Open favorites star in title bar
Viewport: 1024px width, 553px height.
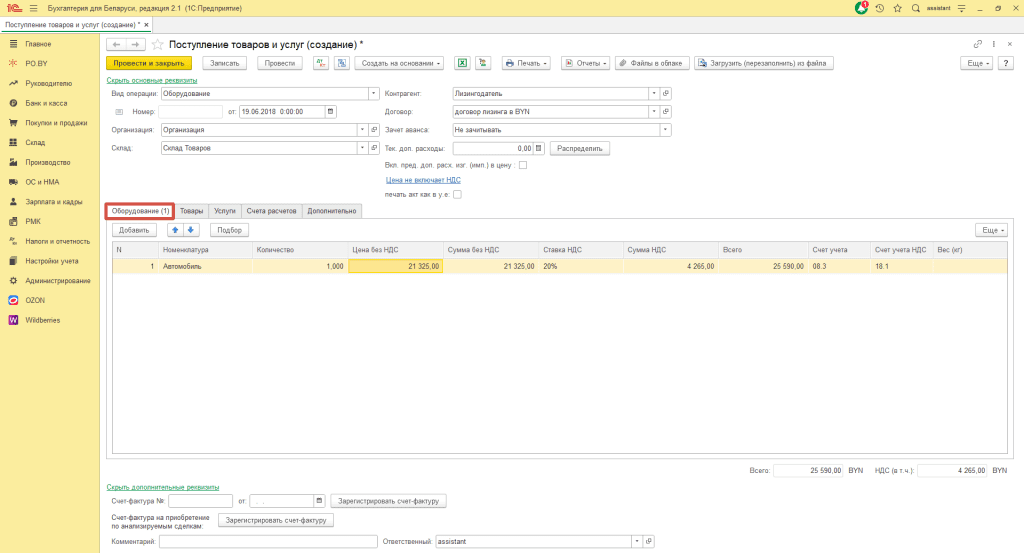897,8
